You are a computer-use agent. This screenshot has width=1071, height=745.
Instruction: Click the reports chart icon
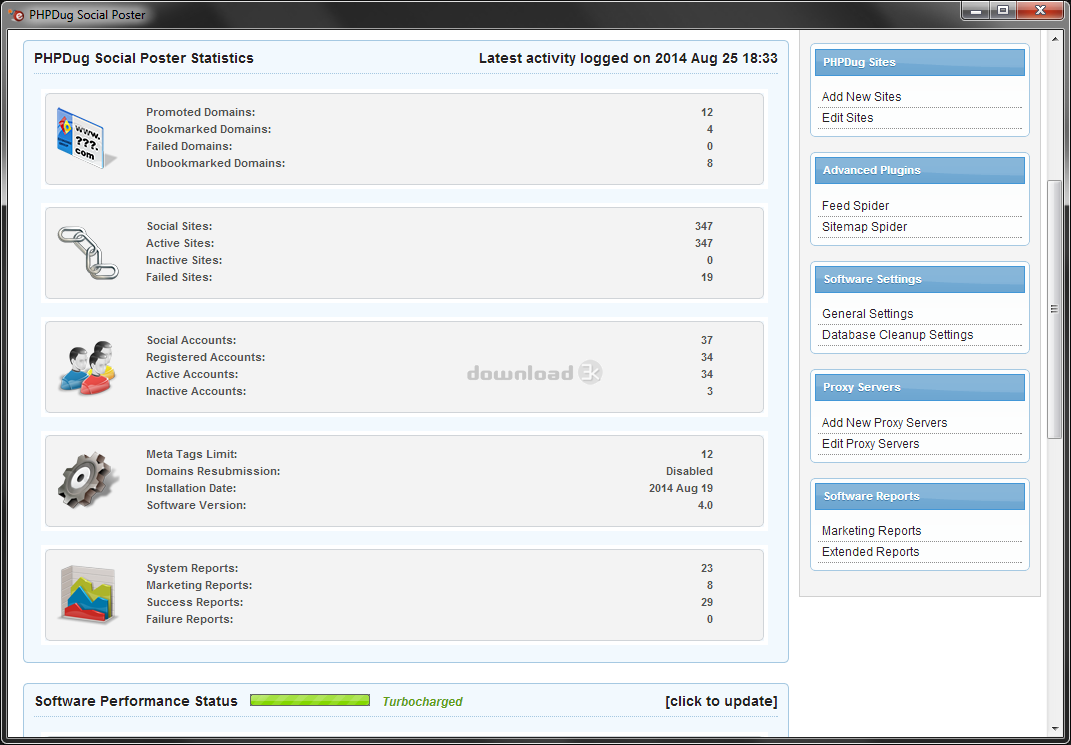pos(85,594)
